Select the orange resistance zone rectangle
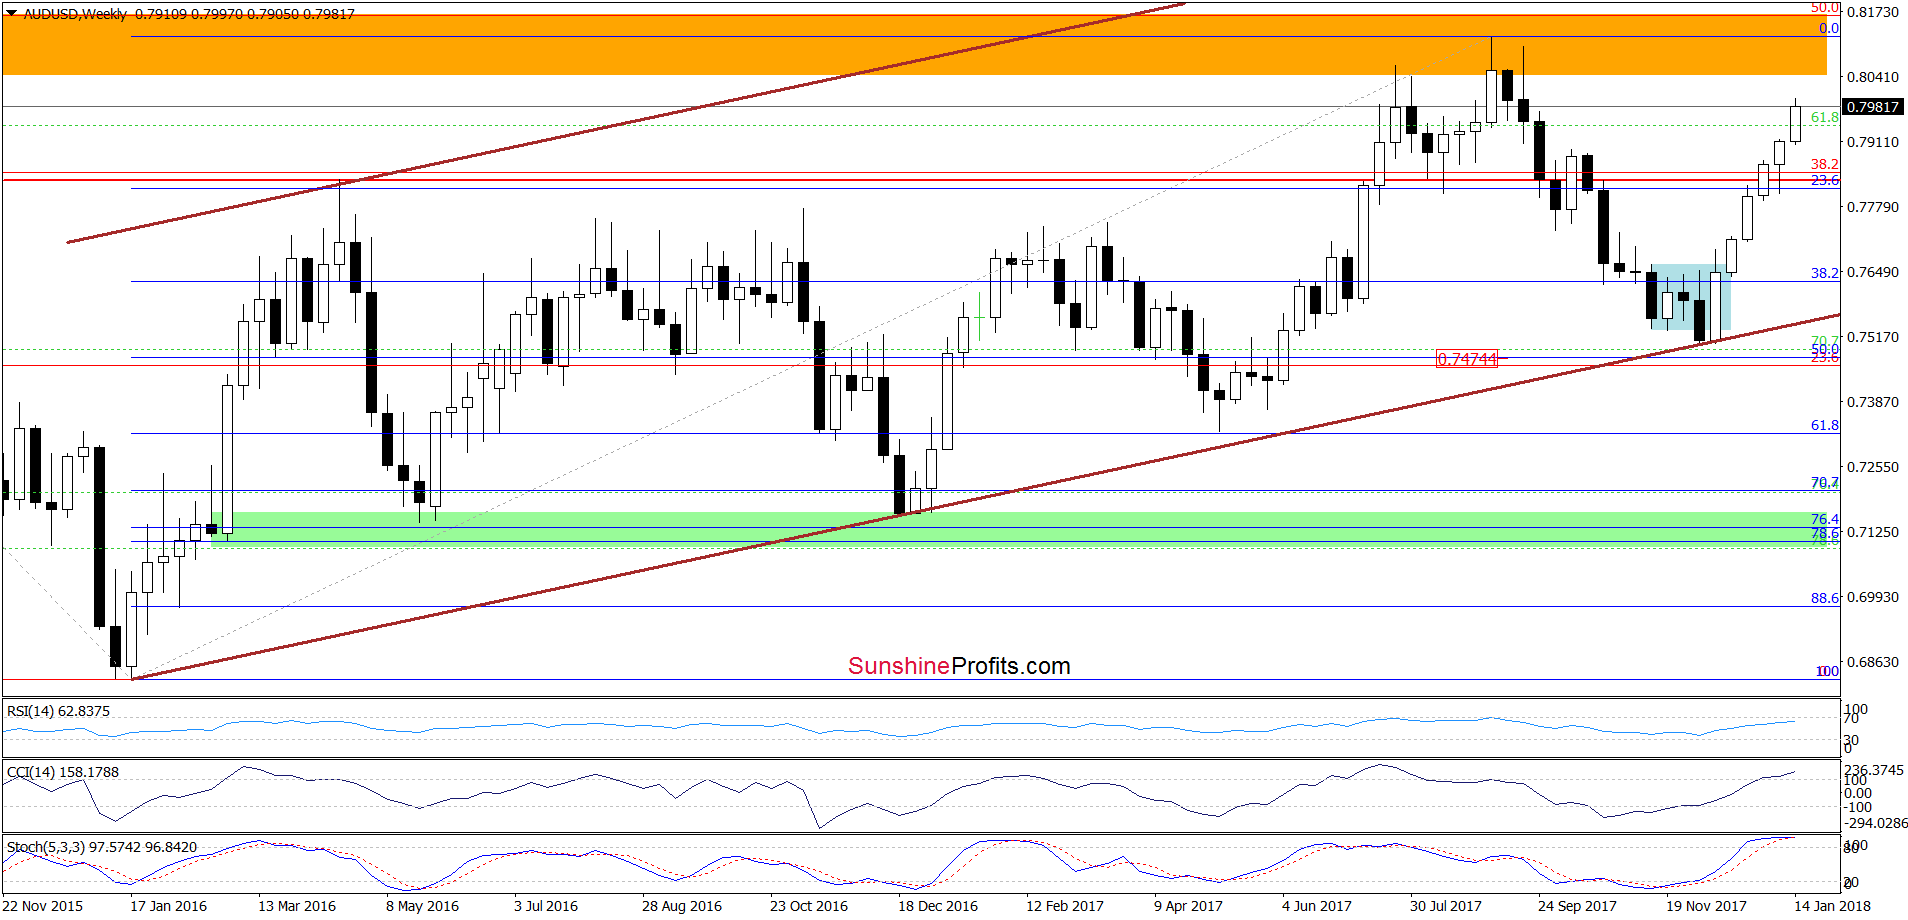The width and height of the screenshot is (1908, 920). (x=914, y=45)
